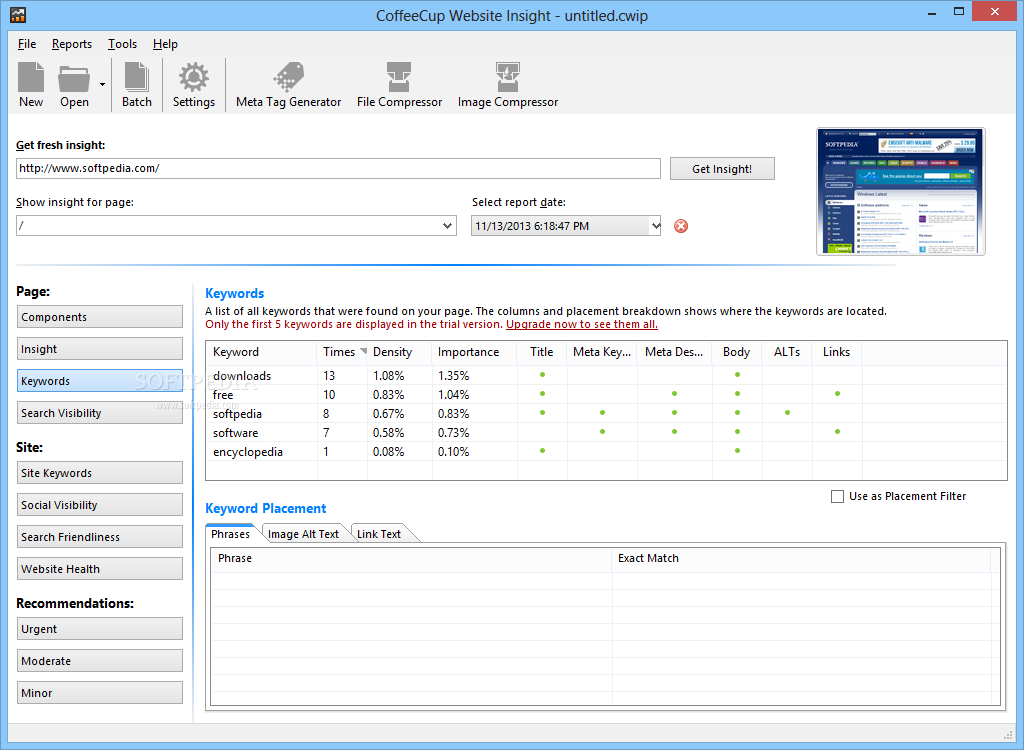Click the Get Insight! button
This screenshot has height=750, width=1024.
[x=722, y=169]
